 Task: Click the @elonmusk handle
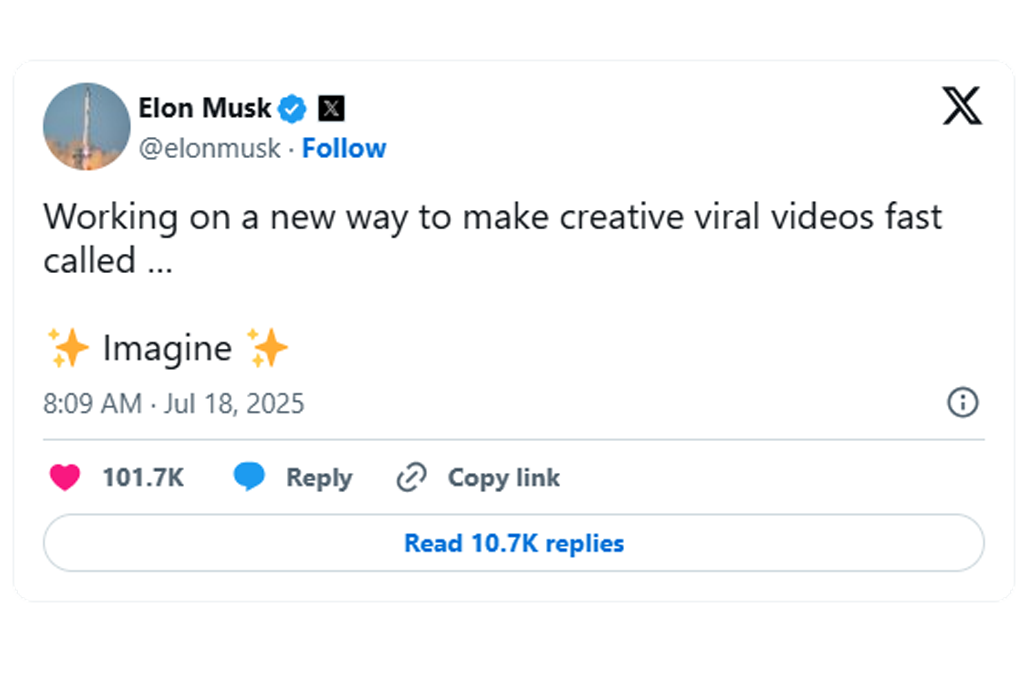click(209, 148)
